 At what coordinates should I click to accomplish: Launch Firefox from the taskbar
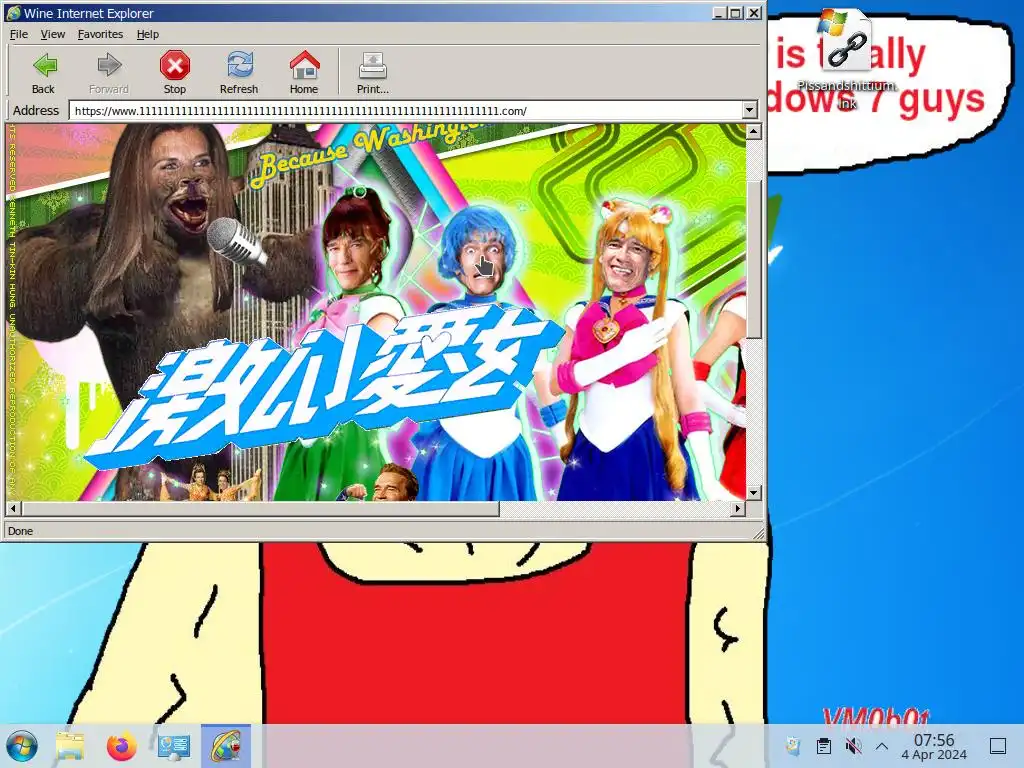point(121,746)
